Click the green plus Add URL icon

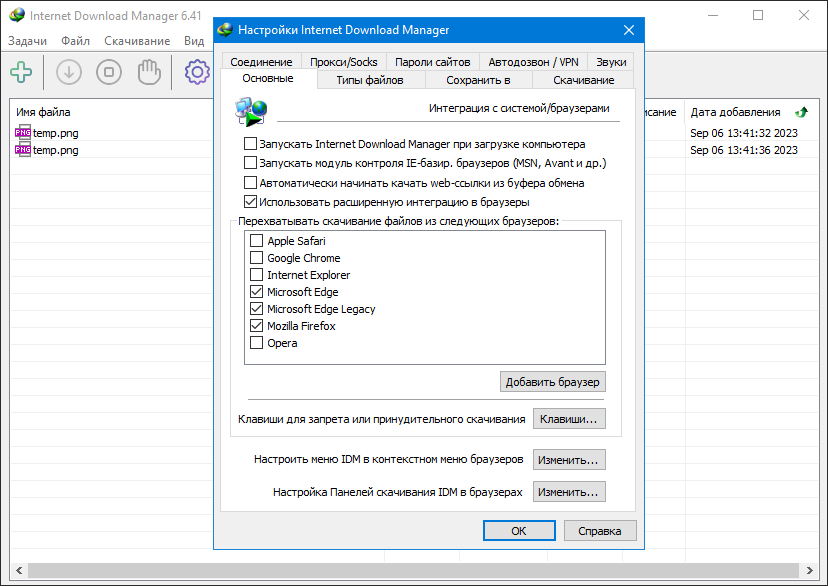pyautogui.click(x=21, y=72)
